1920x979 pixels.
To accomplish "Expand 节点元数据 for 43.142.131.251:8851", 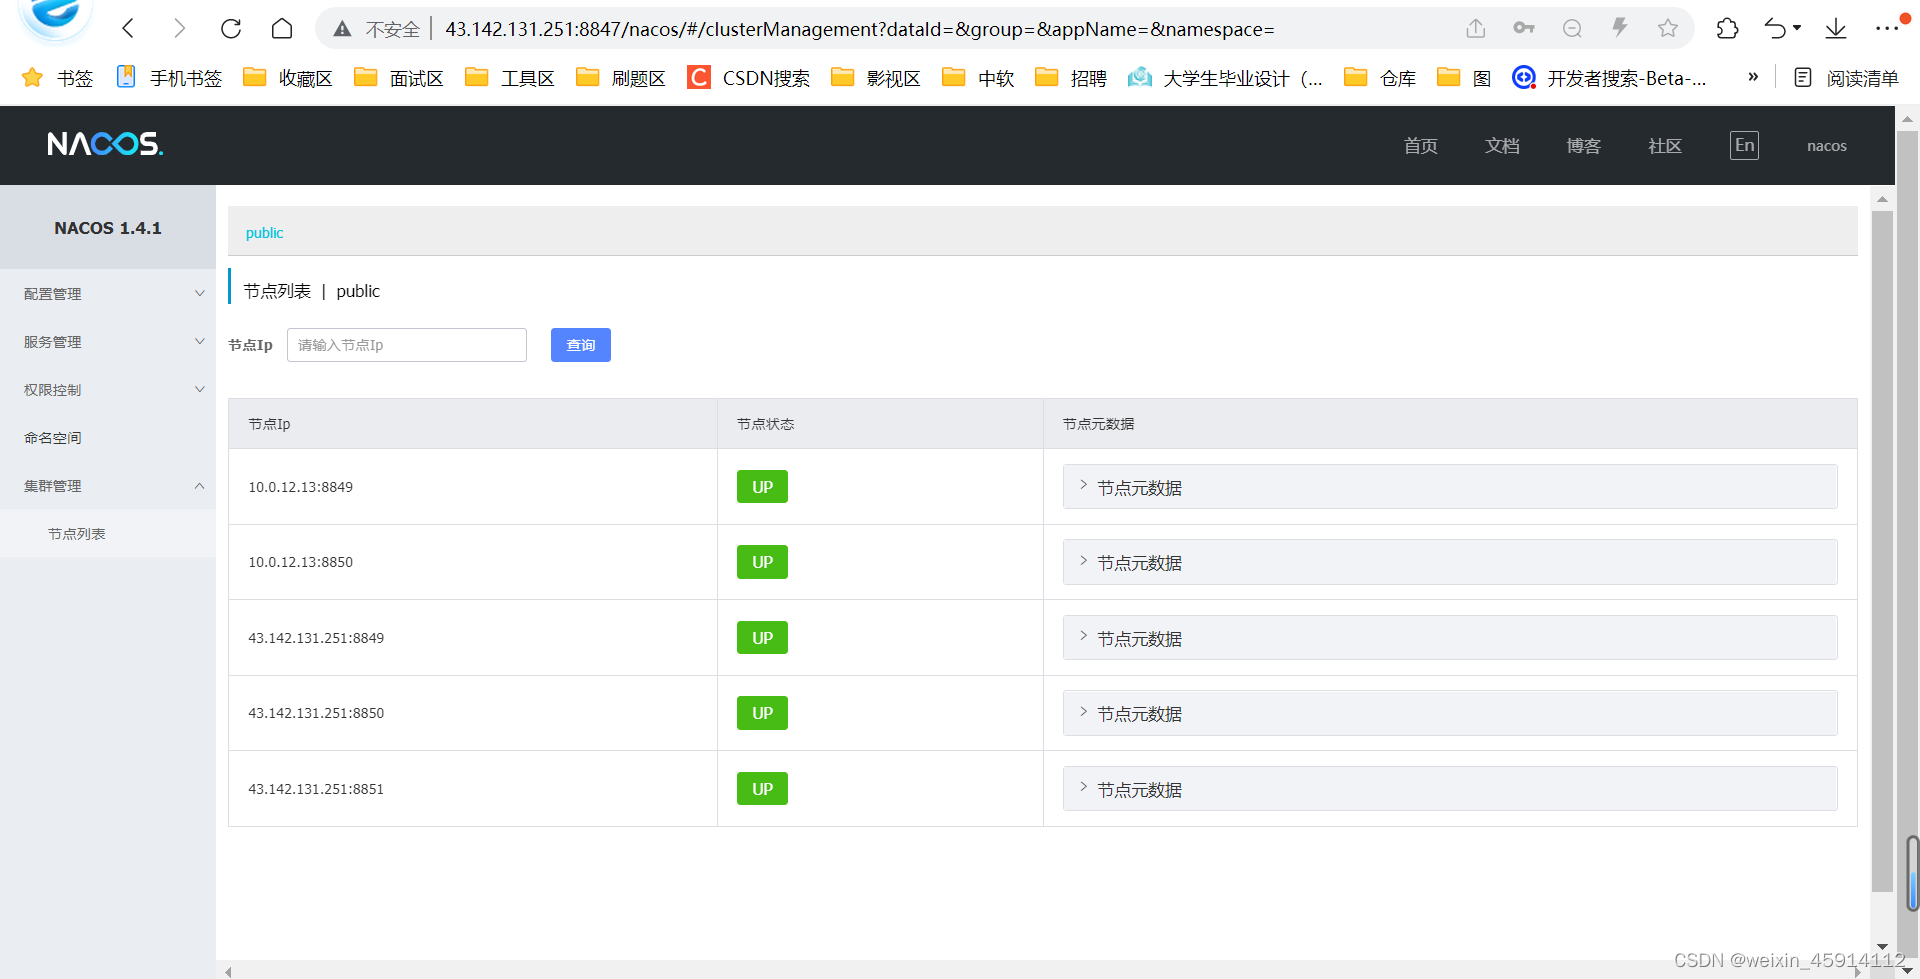I will point(1450,789).
